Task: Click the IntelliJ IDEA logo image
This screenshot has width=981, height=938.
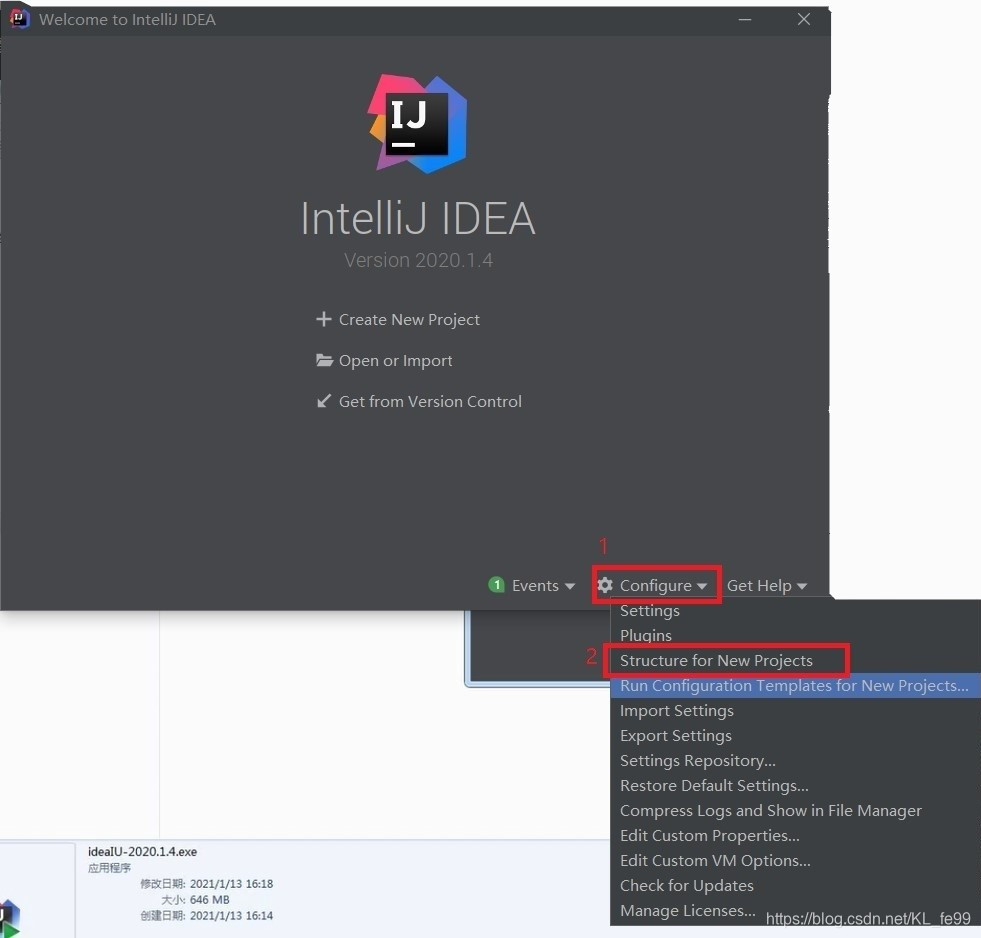Action: (417, 124)
